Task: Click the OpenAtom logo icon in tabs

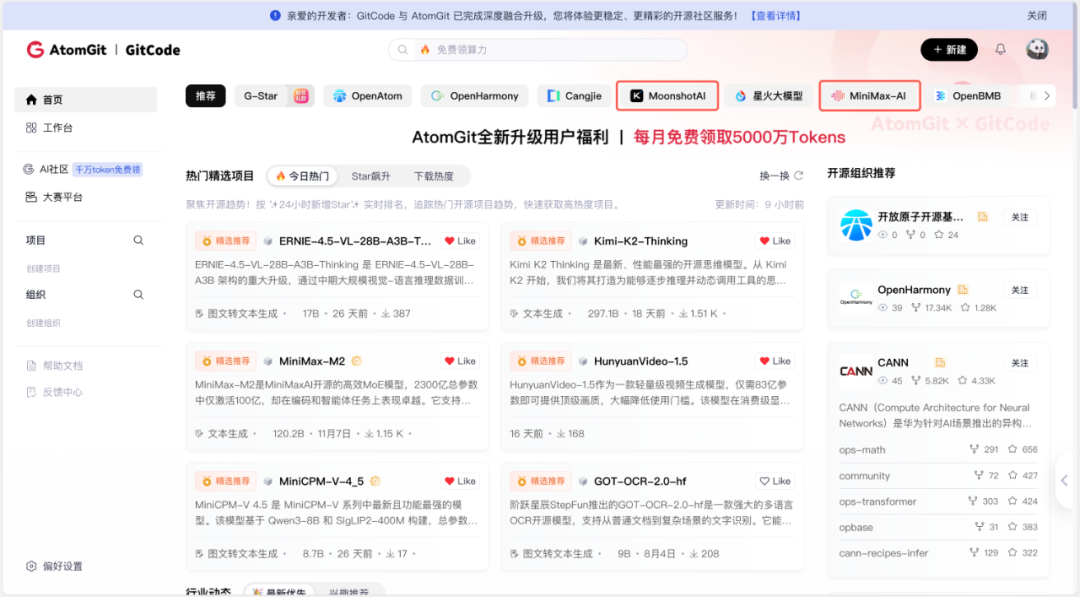Action: [x=340, y=96]
